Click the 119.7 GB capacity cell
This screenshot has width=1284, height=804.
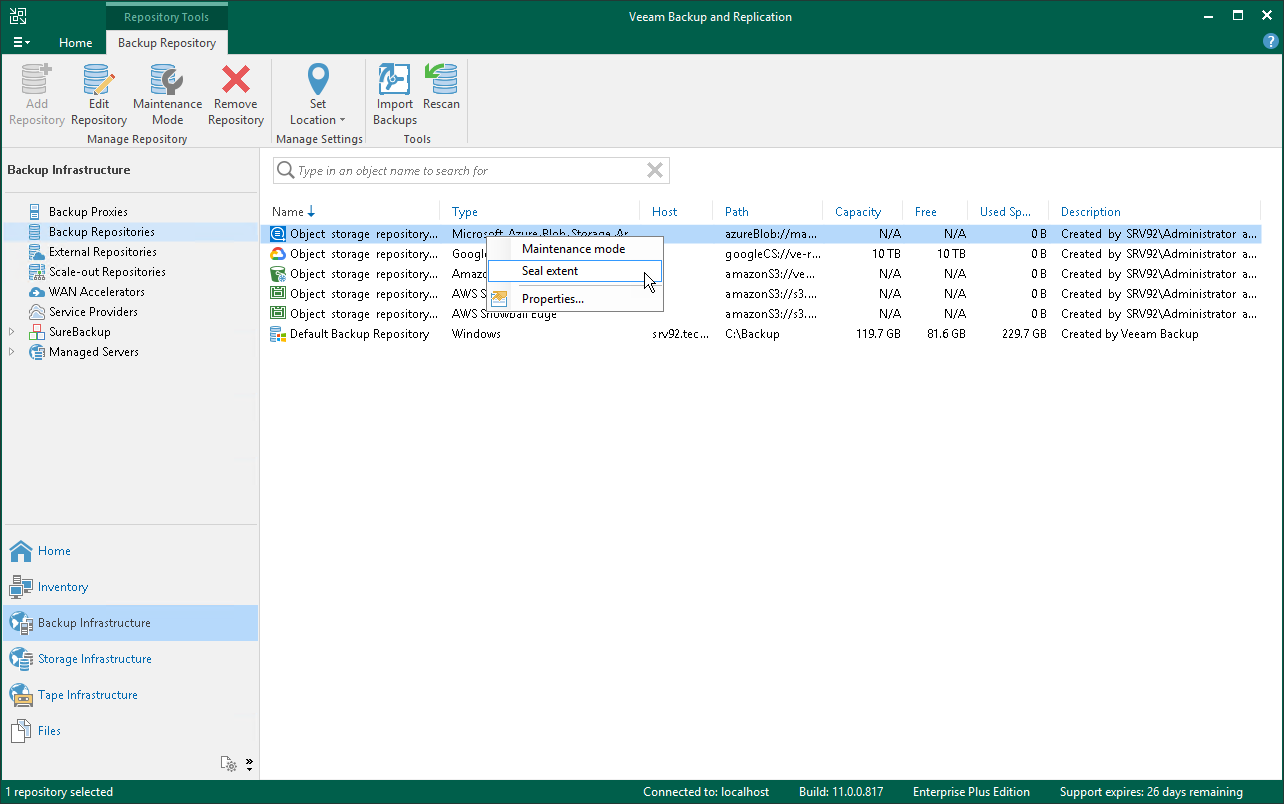[877, 334]
